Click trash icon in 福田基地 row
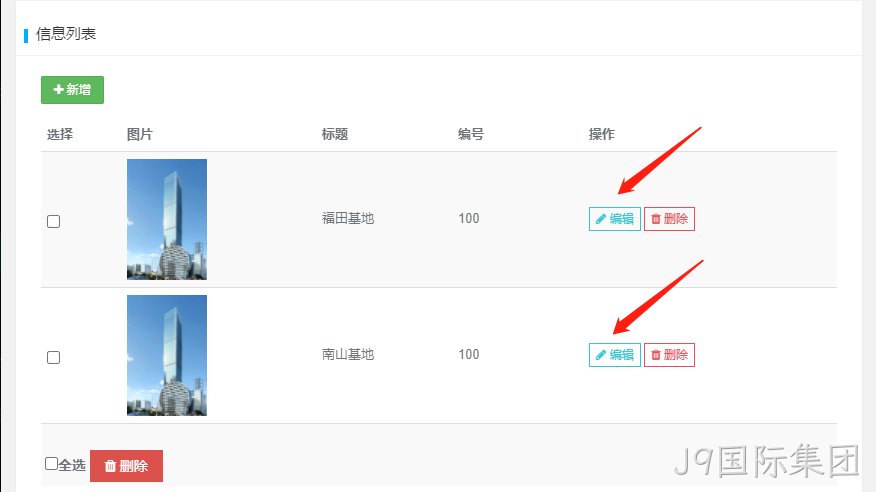This screenshot has height=492, width=876. (656, 219)
